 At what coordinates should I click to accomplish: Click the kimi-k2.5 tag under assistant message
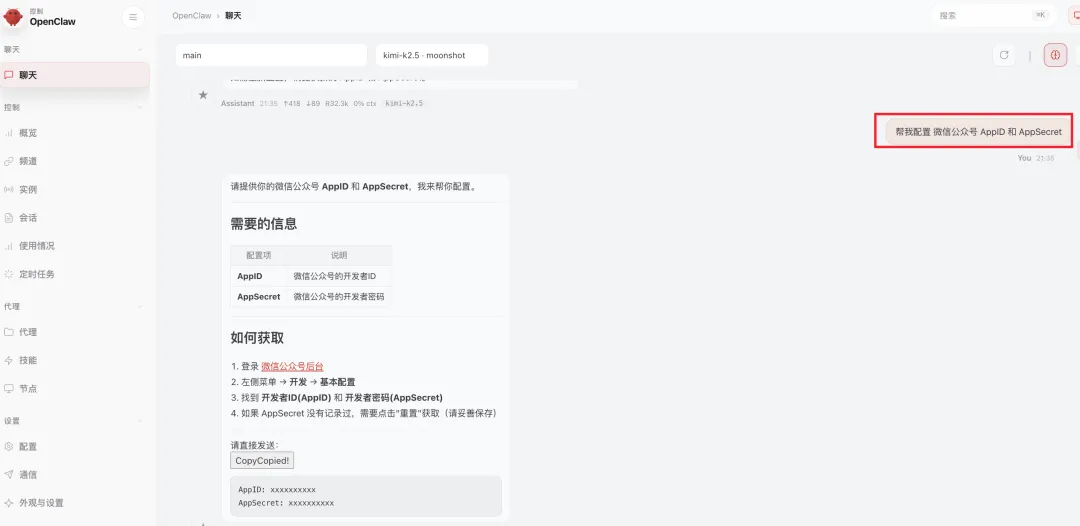[x=404, y=103]
